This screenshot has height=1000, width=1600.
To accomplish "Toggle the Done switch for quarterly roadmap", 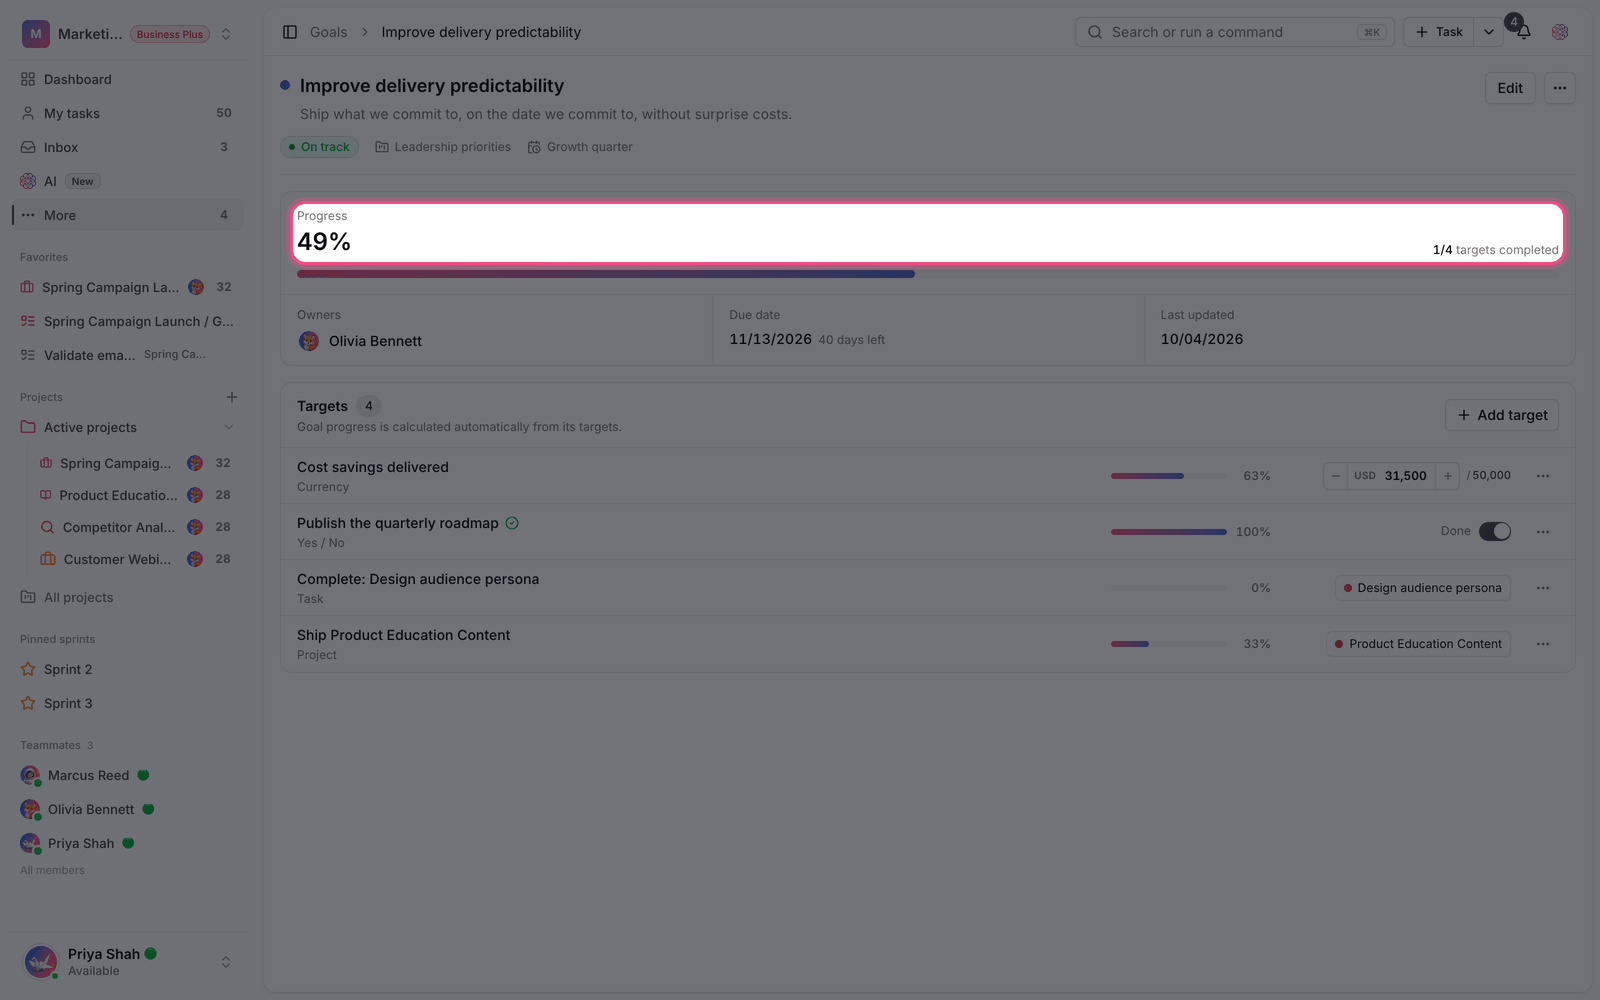I will point(1495,531).
